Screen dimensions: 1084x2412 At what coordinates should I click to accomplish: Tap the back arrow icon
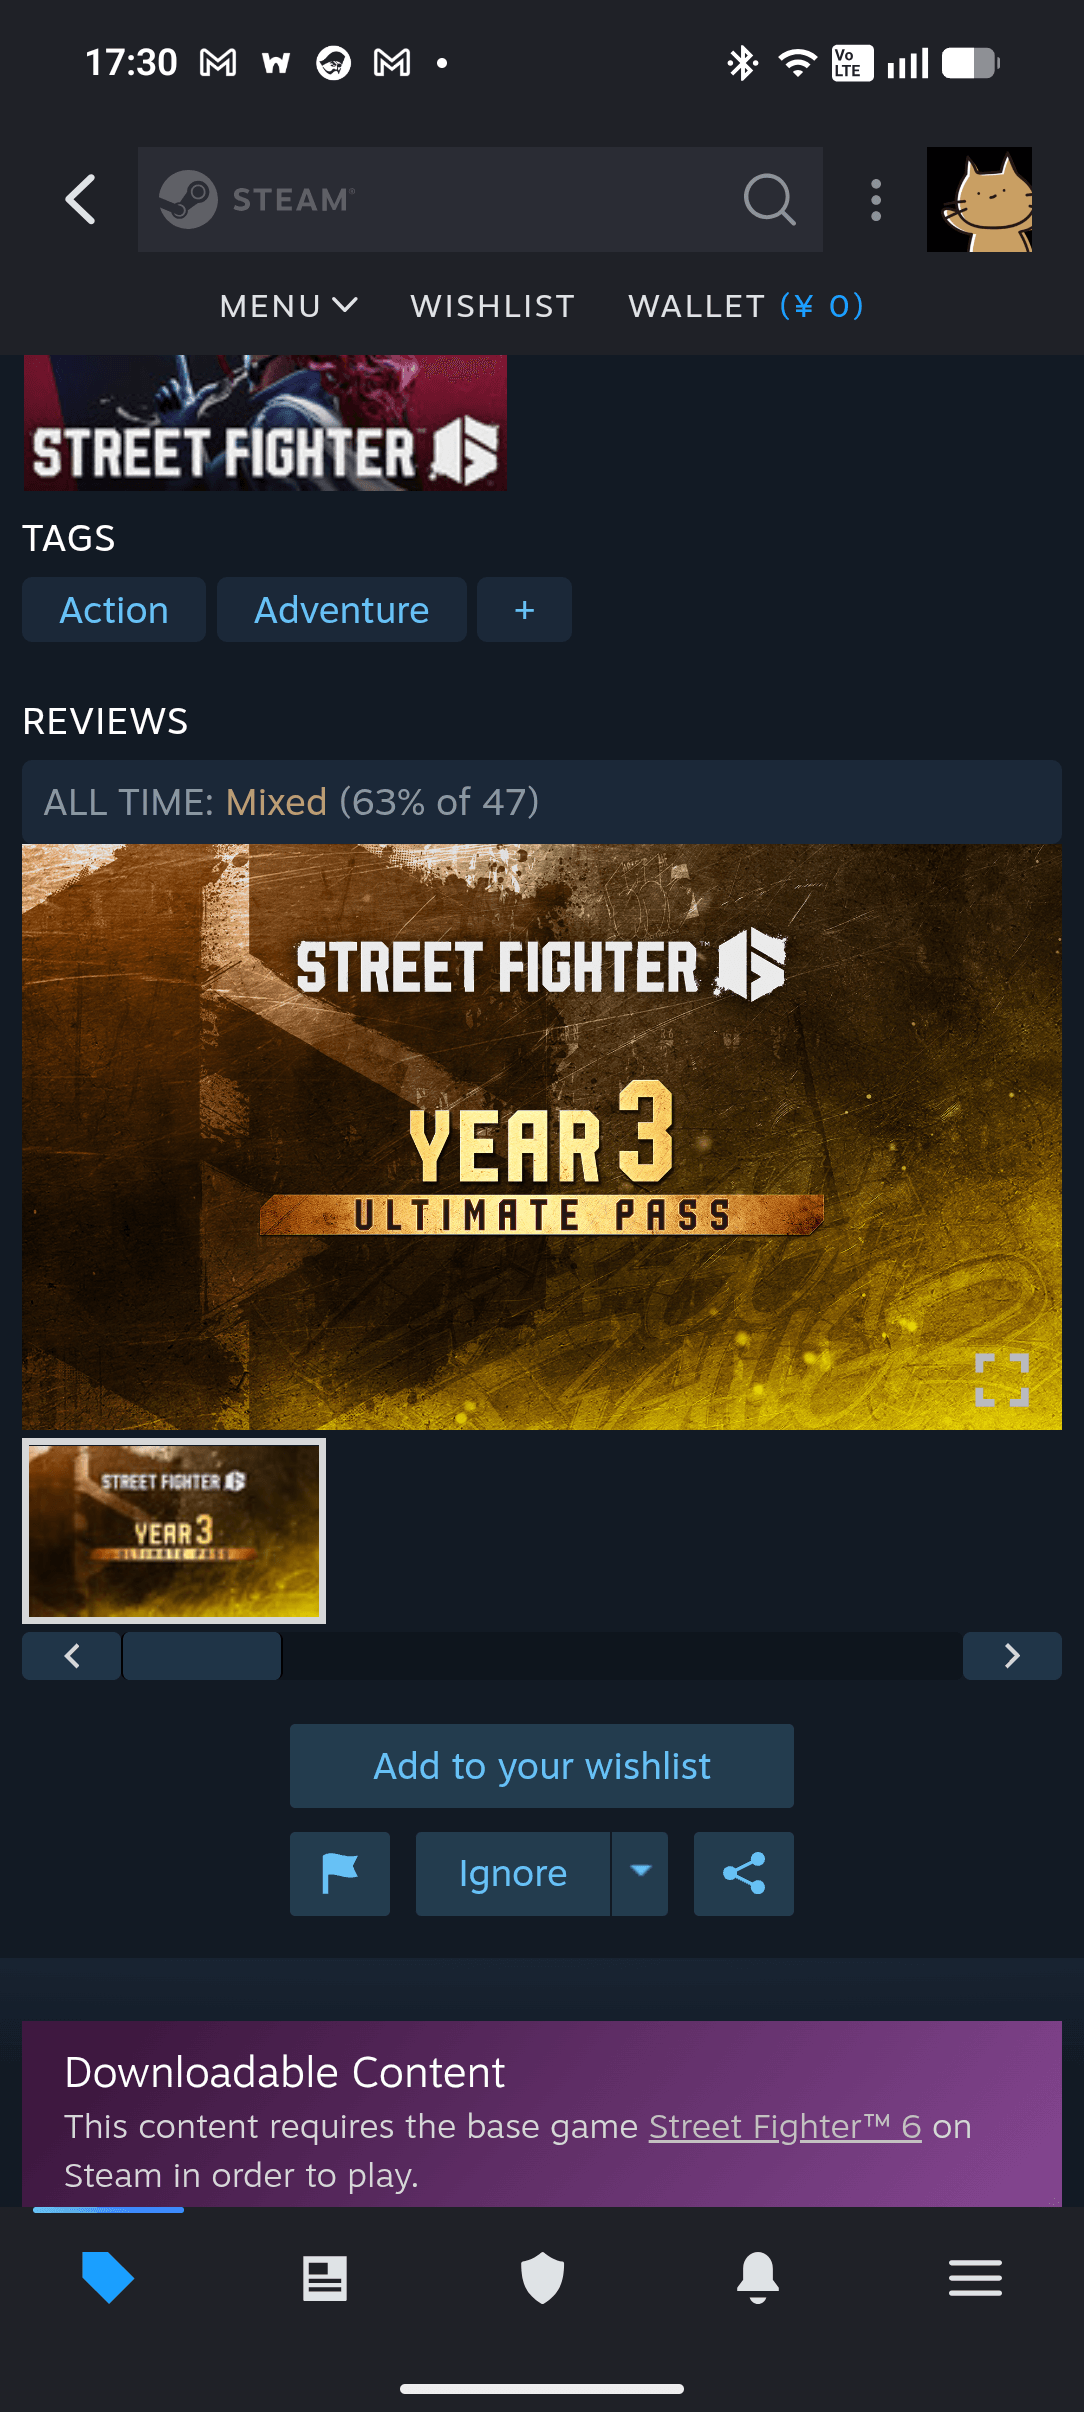pos(81,199)
